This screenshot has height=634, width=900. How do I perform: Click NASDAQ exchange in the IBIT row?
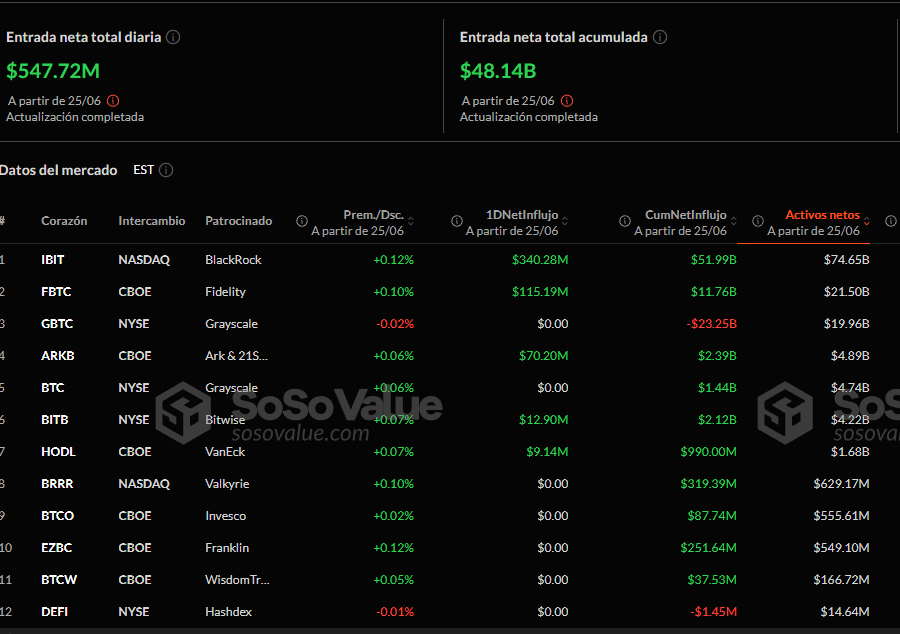(144, 260)
